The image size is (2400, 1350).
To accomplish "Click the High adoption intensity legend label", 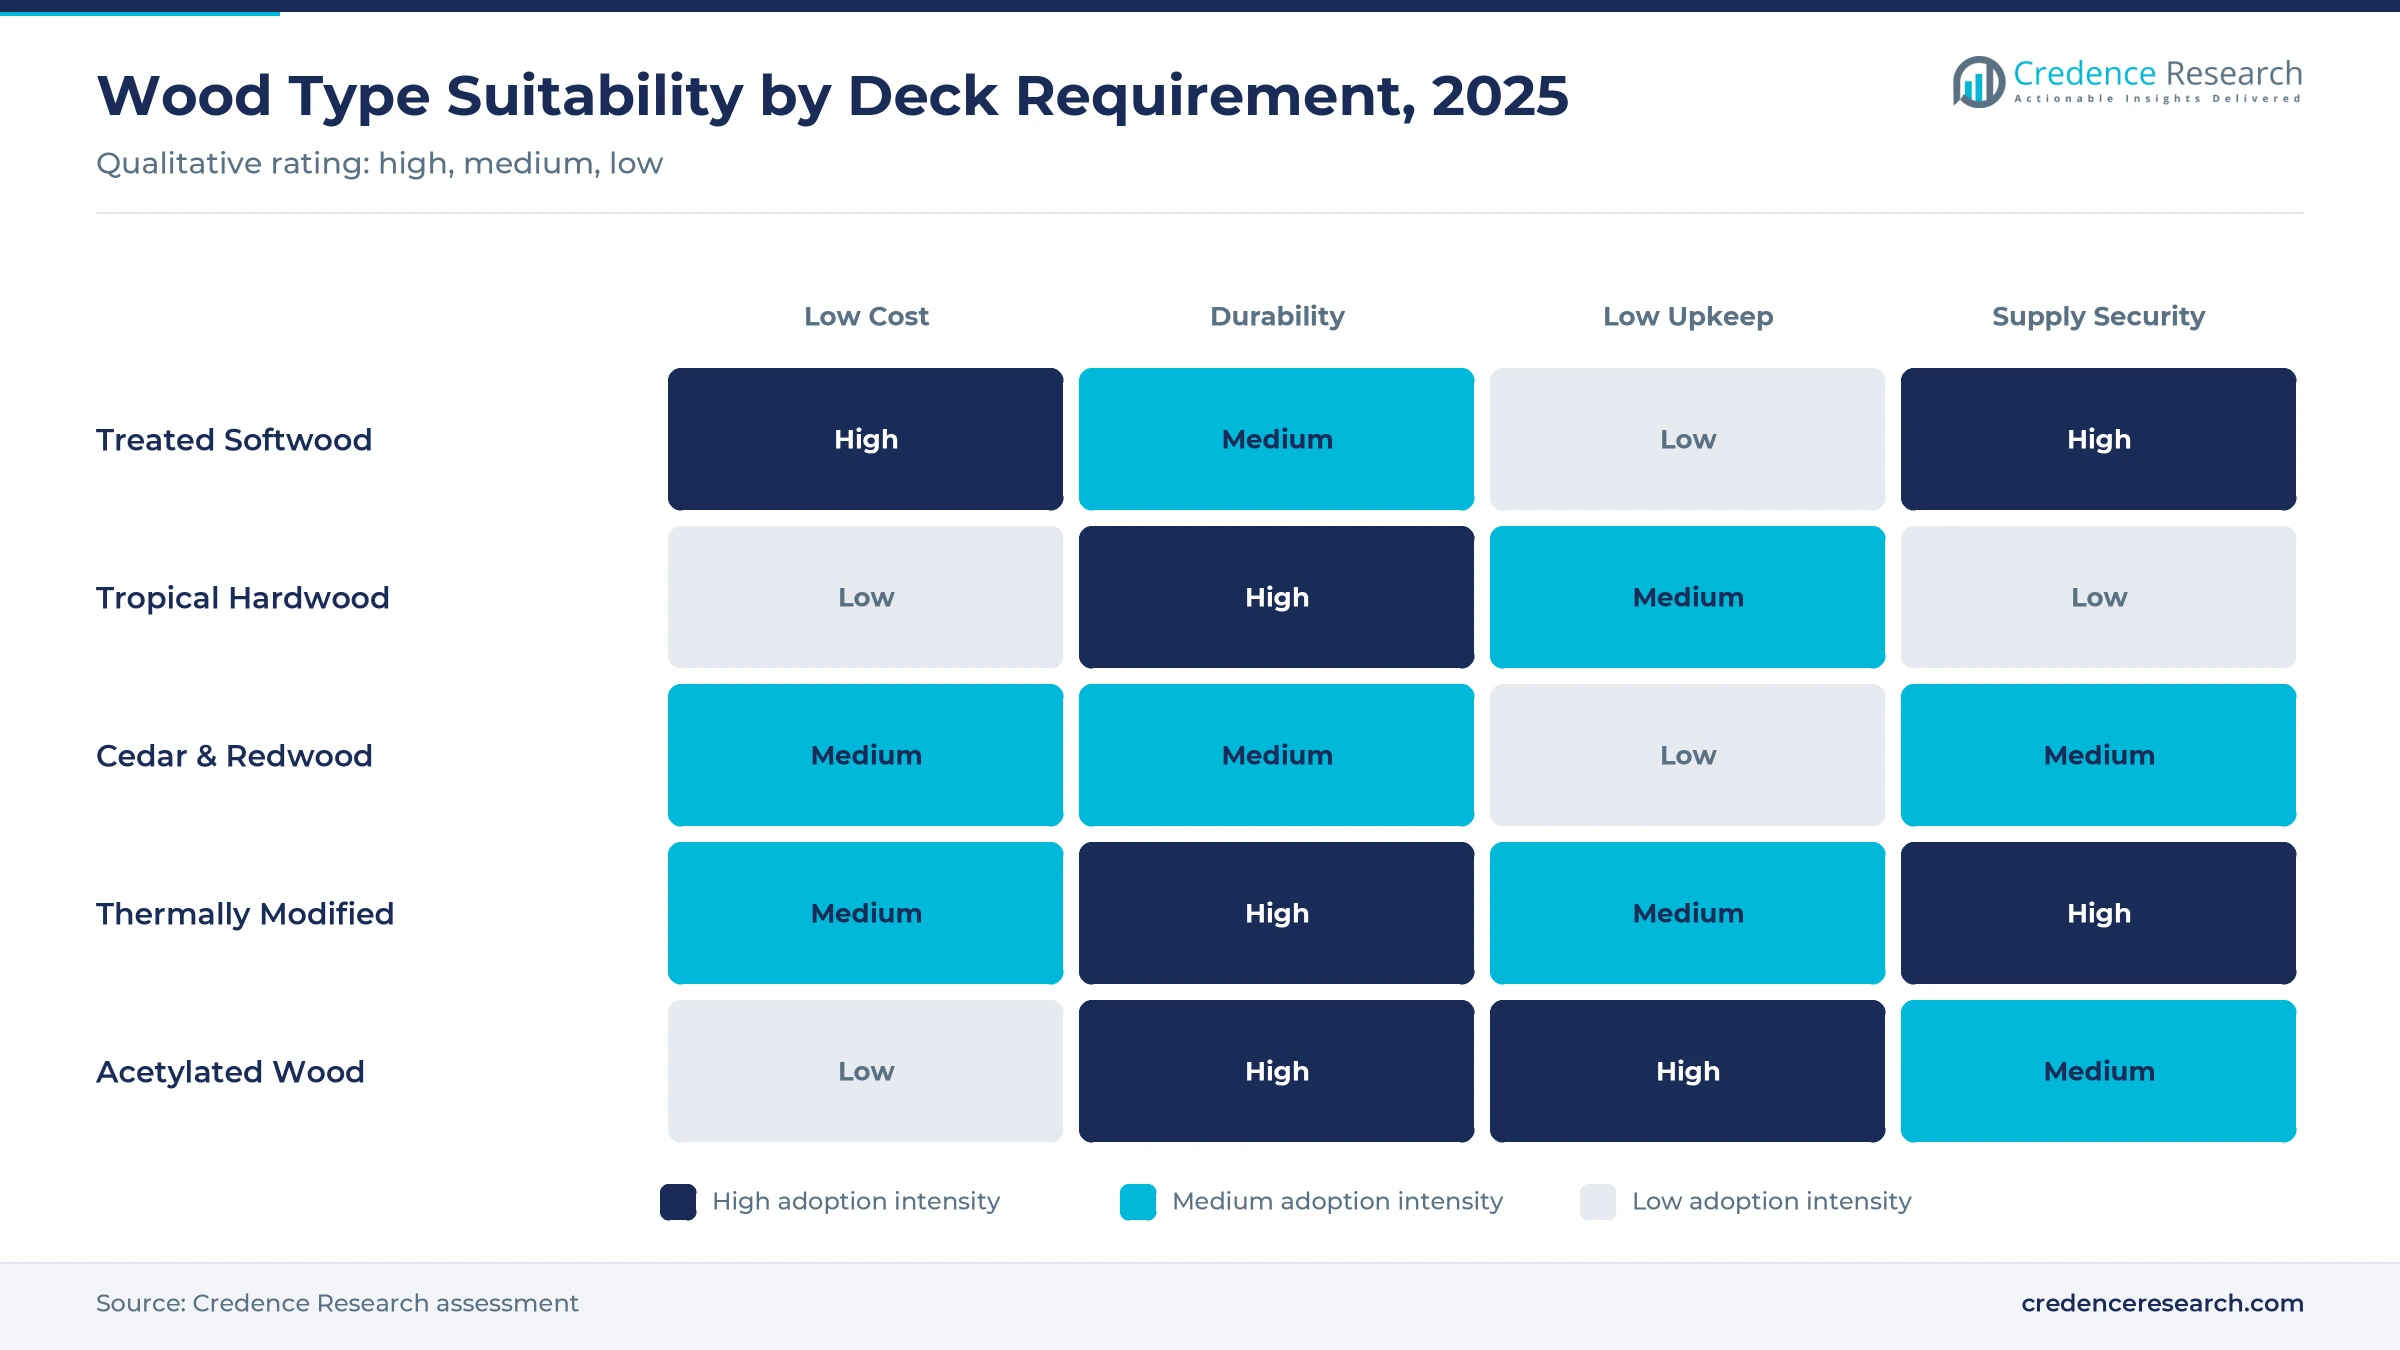I will [856, 1201].
